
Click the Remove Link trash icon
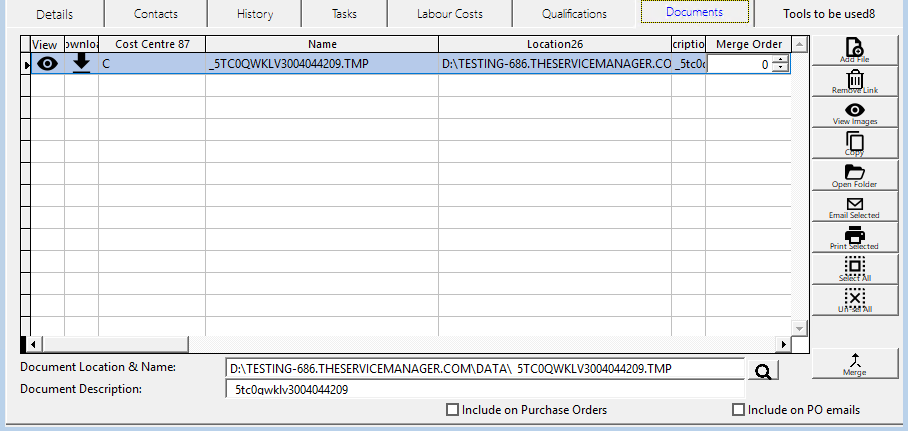click(854, 80)
